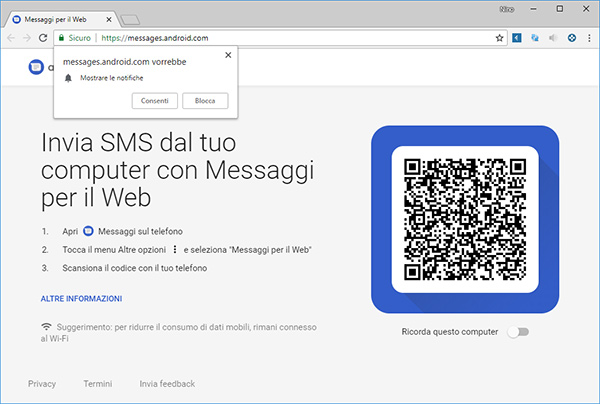Go forward with the browser forward arrow
Screen dimensions: 600x404
point(27,38)
